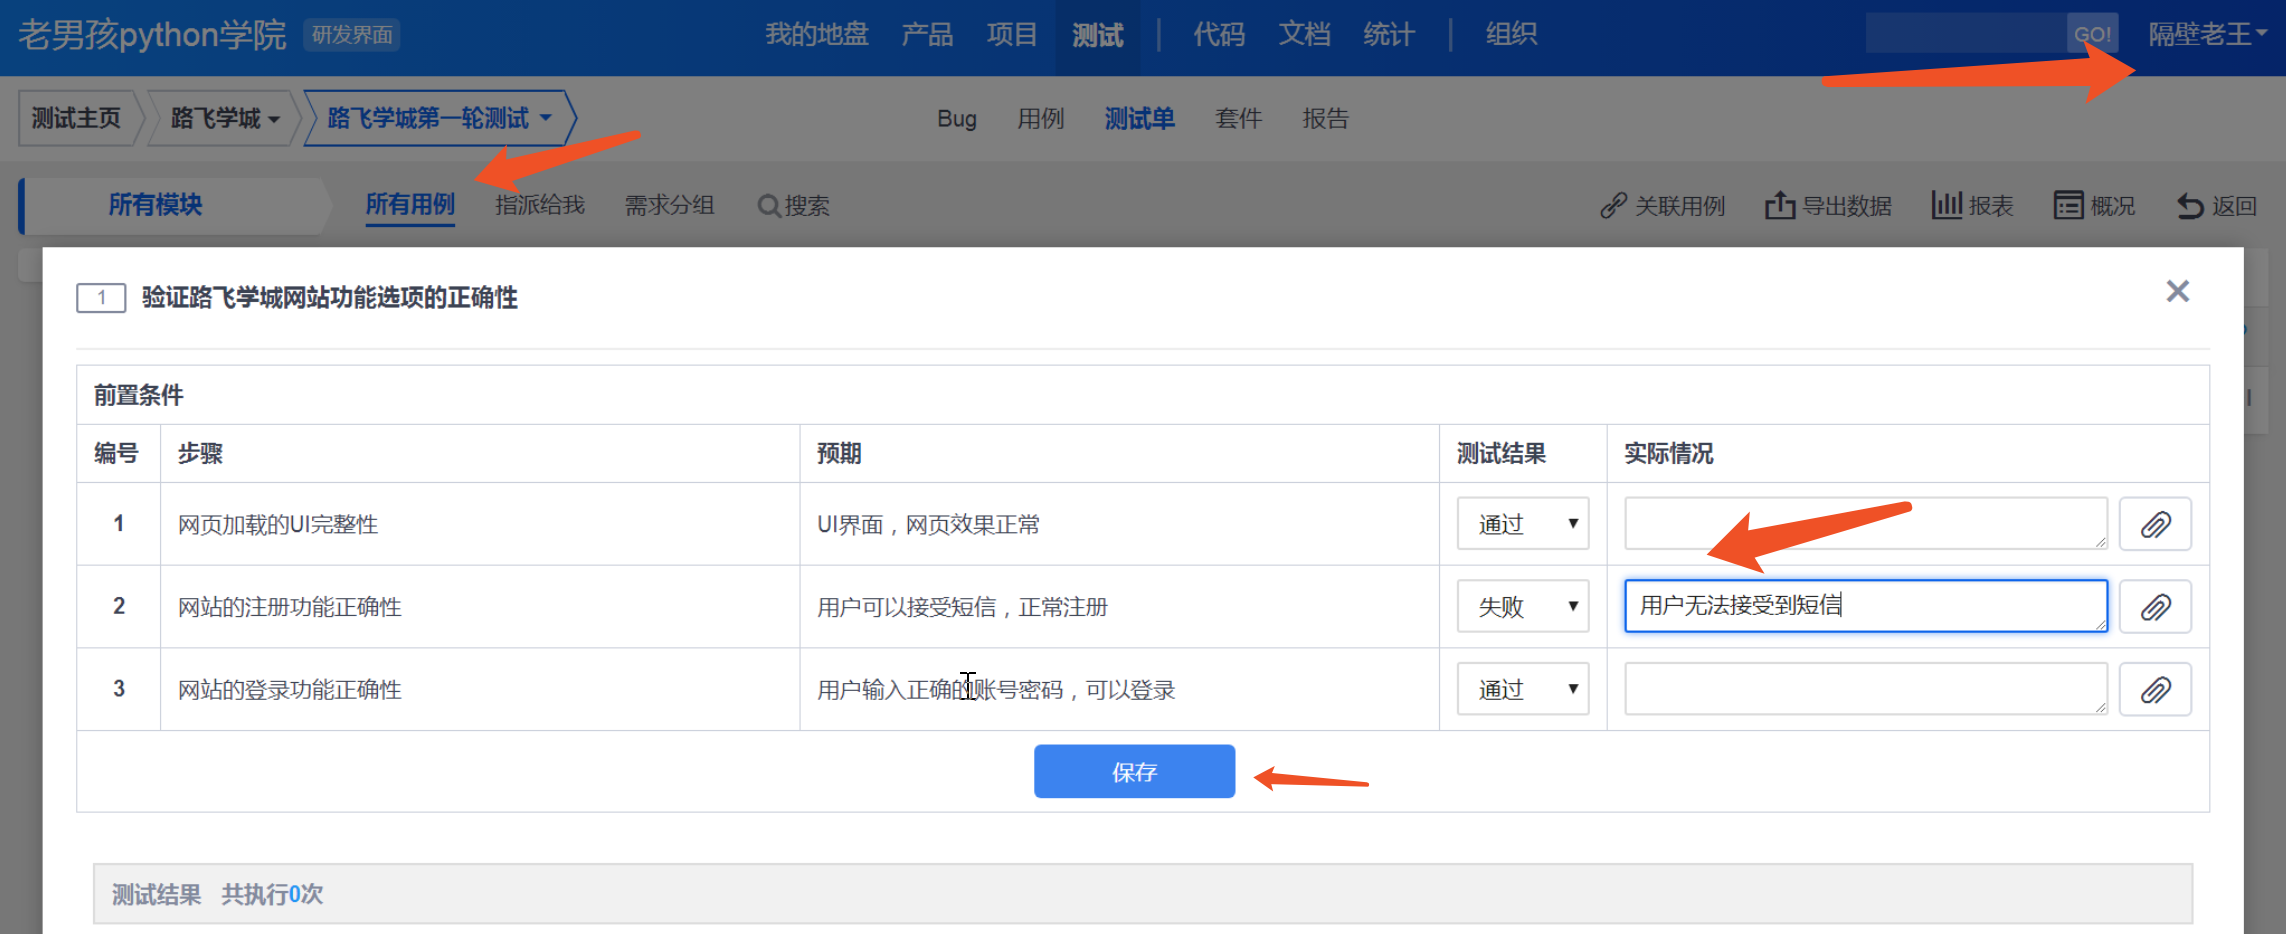This screenshot has width=2286, height=934.
Task: Open step 3 test result dropdown
Action: [1522, 689]
